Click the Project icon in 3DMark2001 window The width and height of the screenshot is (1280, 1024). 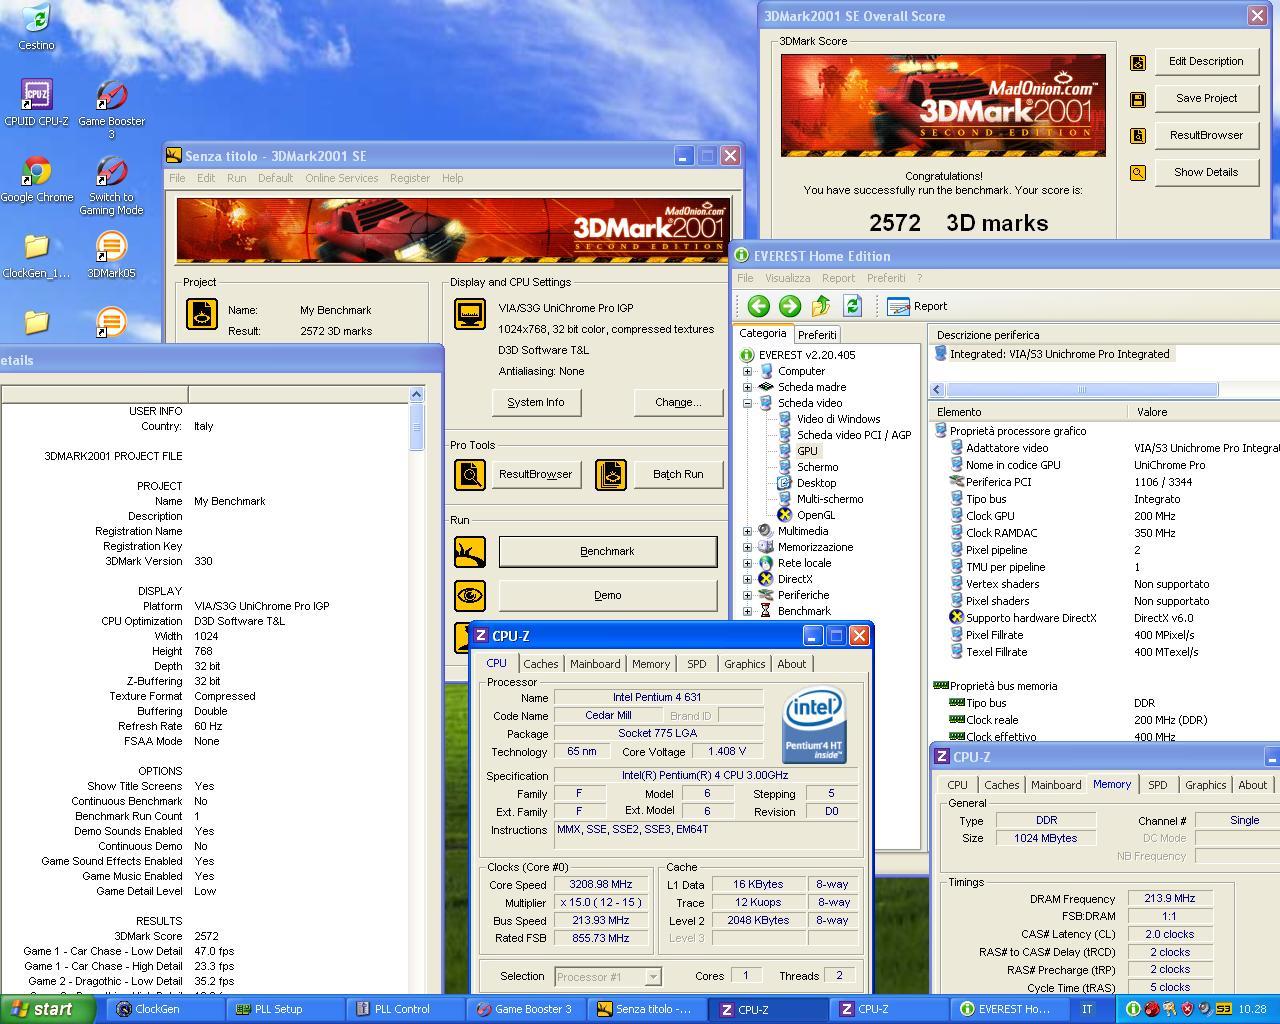pyautogui.click(x=202, y=314)
